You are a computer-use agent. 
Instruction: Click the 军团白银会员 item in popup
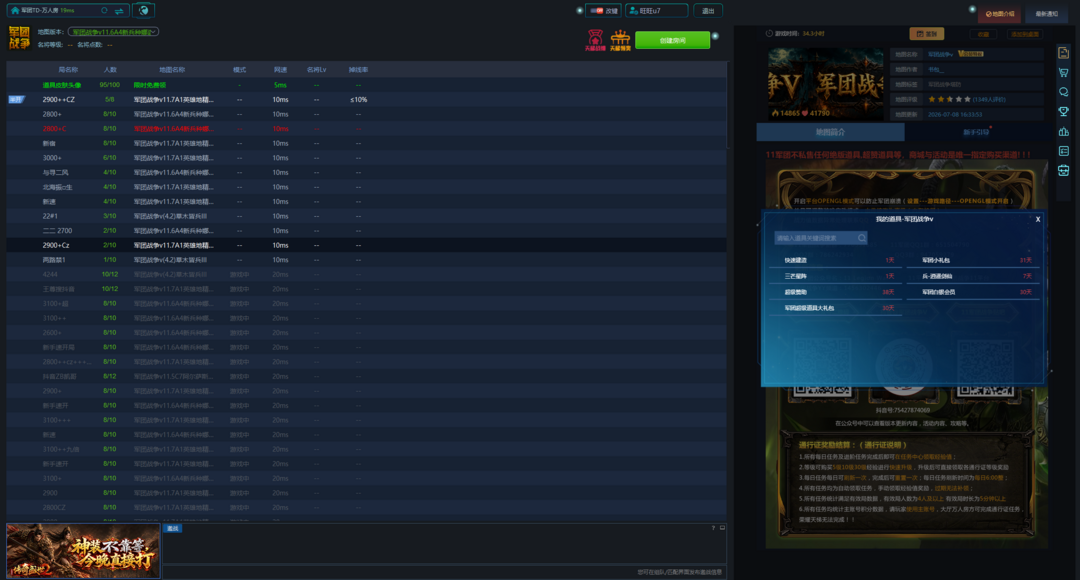click(973, 292)
